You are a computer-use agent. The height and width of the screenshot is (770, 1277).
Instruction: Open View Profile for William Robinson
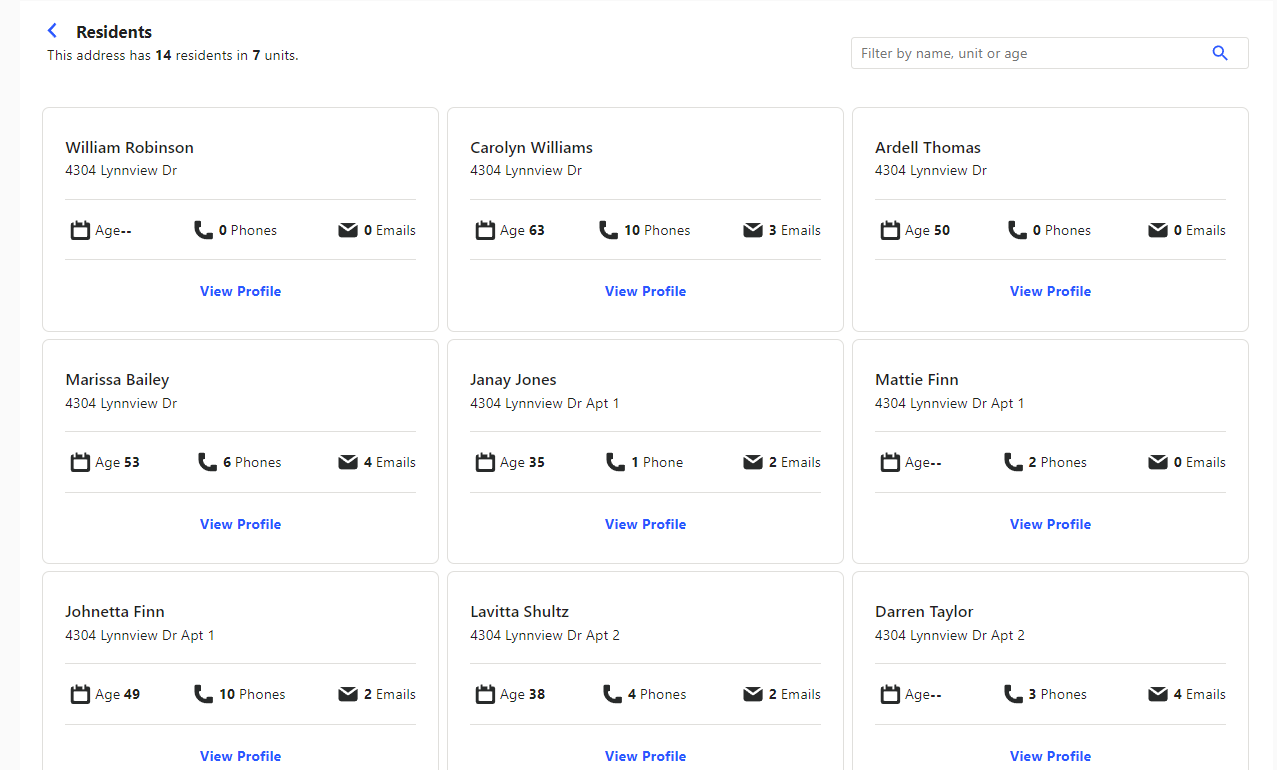(240, 291)
